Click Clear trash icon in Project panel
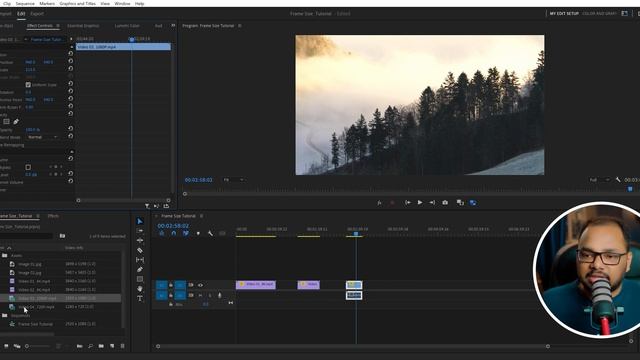This screenshot has width=640, height=360. (x=122, y=346)
